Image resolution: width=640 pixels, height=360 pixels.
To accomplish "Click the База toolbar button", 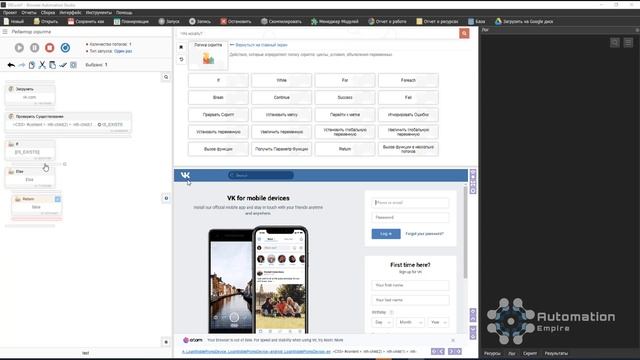I will coord(477,21).
